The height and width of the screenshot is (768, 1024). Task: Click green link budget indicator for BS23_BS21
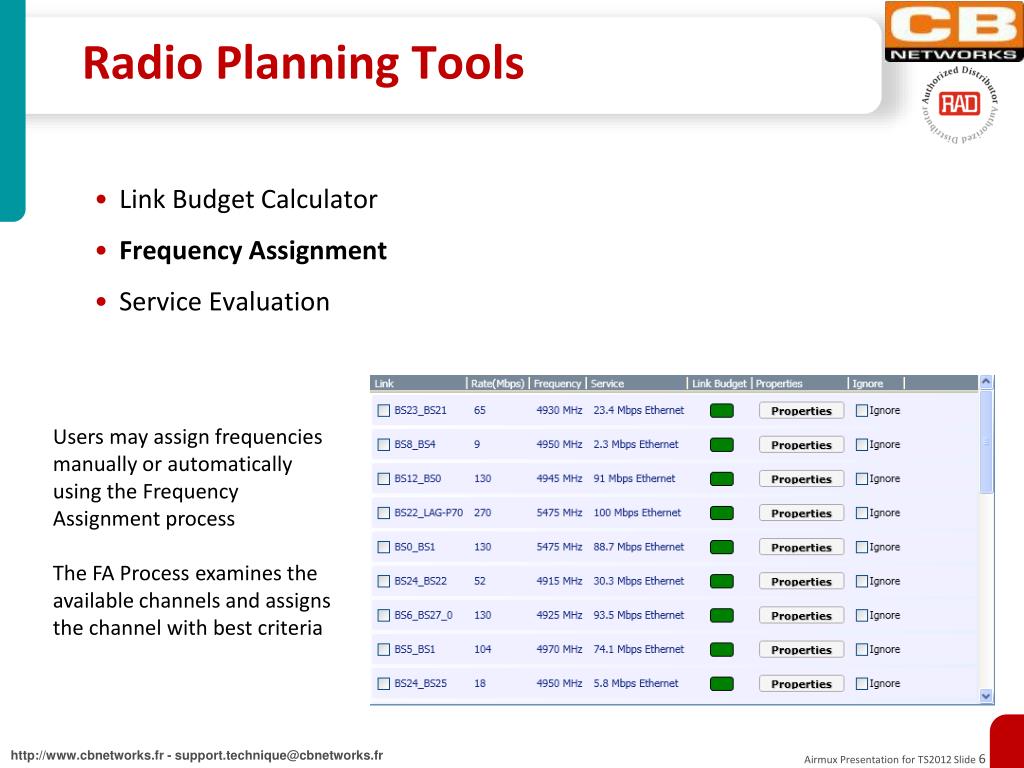click(722, 411)
